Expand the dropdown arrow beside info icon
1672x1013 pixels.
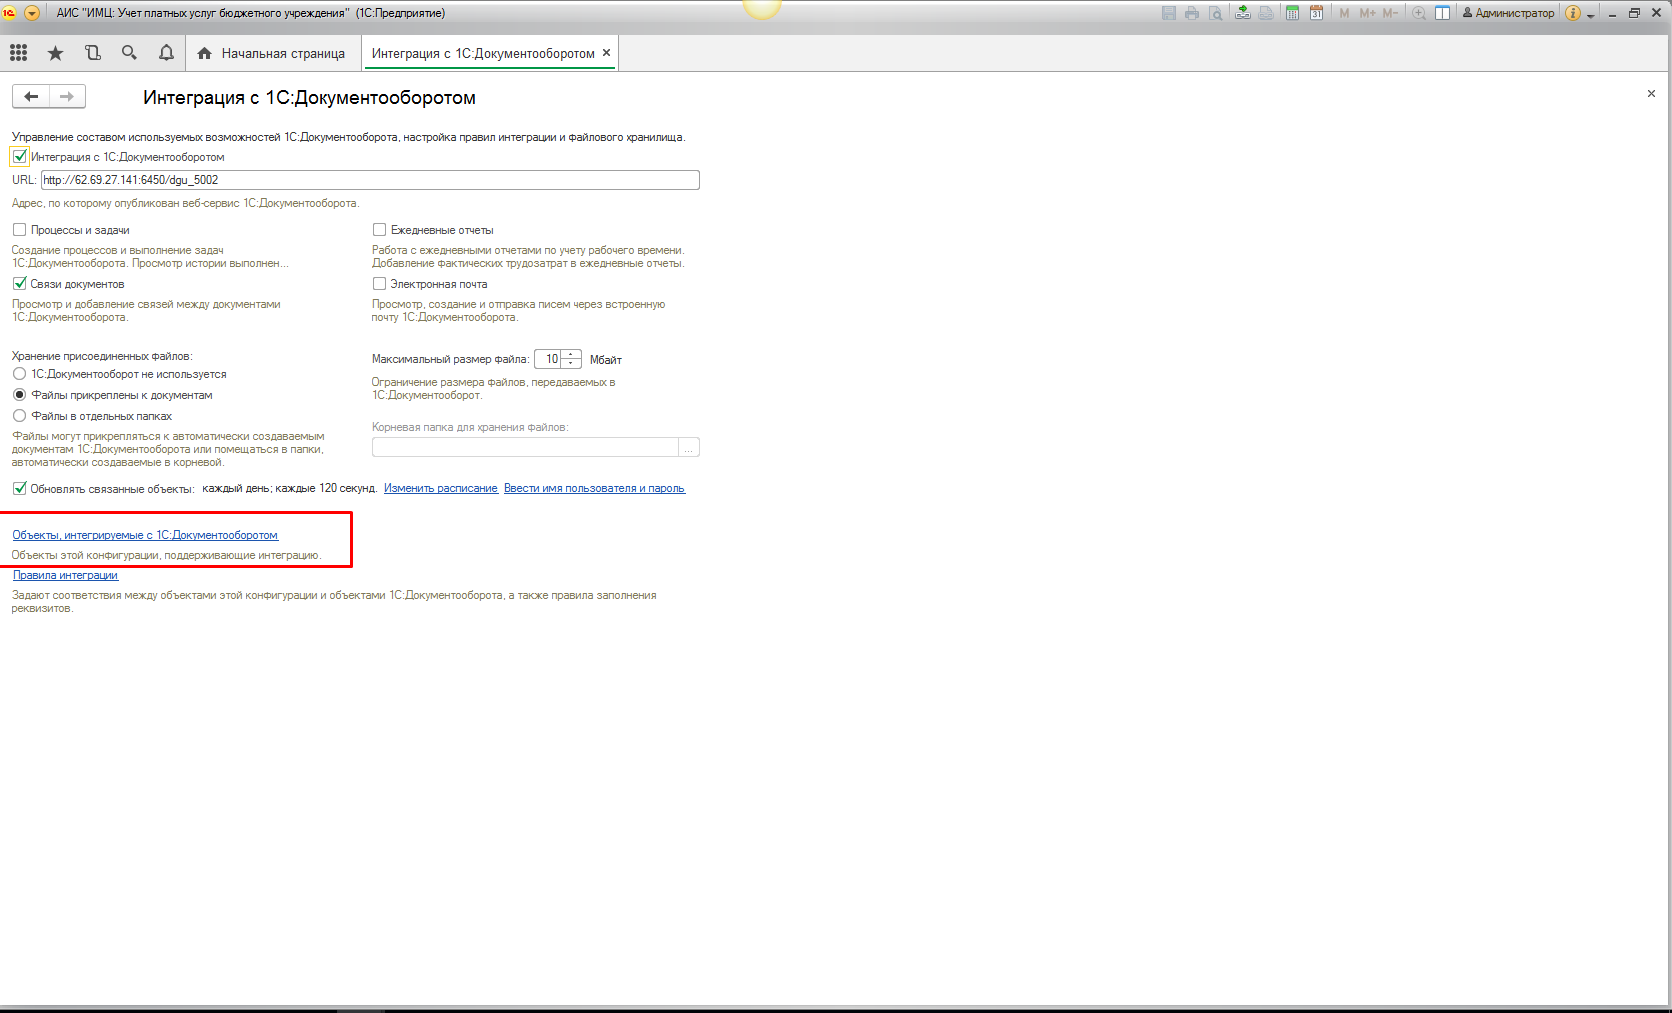(1590, 15)
